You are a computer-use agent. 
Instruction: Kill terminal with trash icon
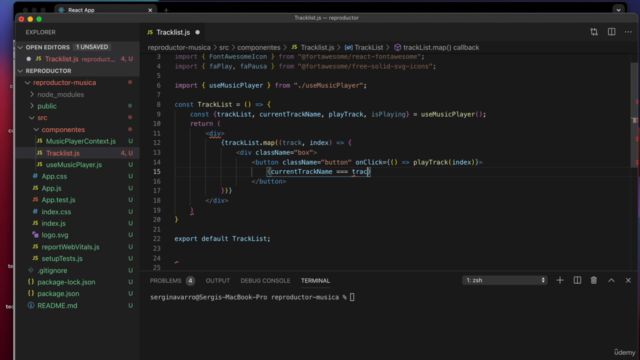tap(594, 280)
